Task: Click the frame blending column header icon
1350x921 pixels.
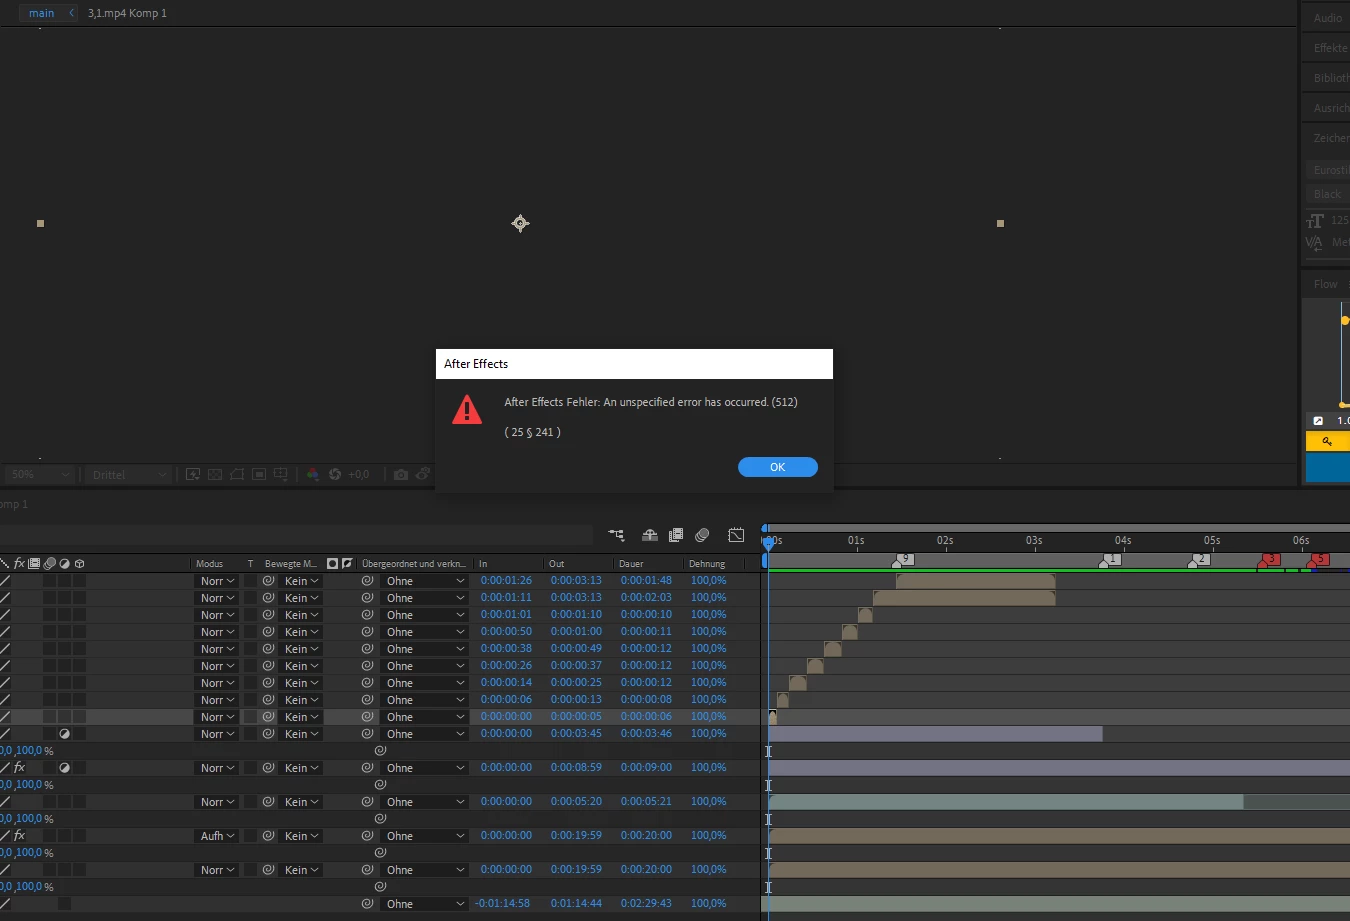Action: 34,563
